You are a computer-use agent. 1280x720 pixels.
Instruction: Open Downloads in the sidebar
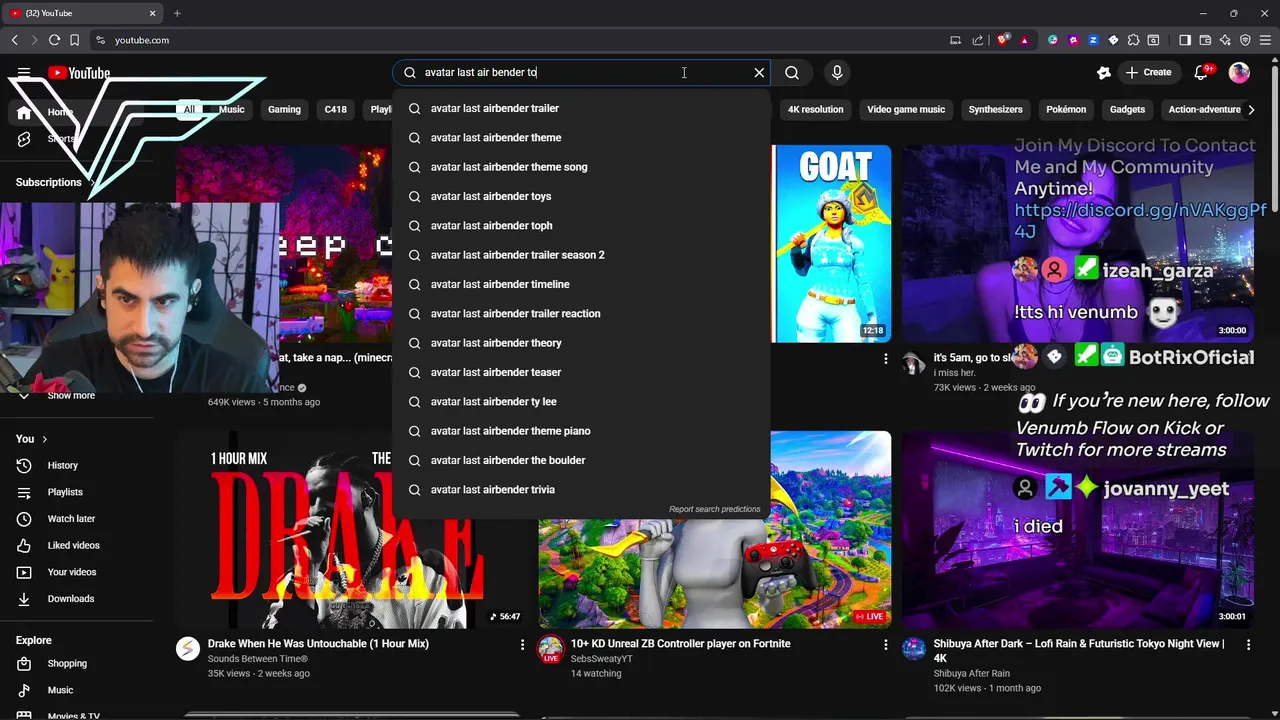point(71,599)
